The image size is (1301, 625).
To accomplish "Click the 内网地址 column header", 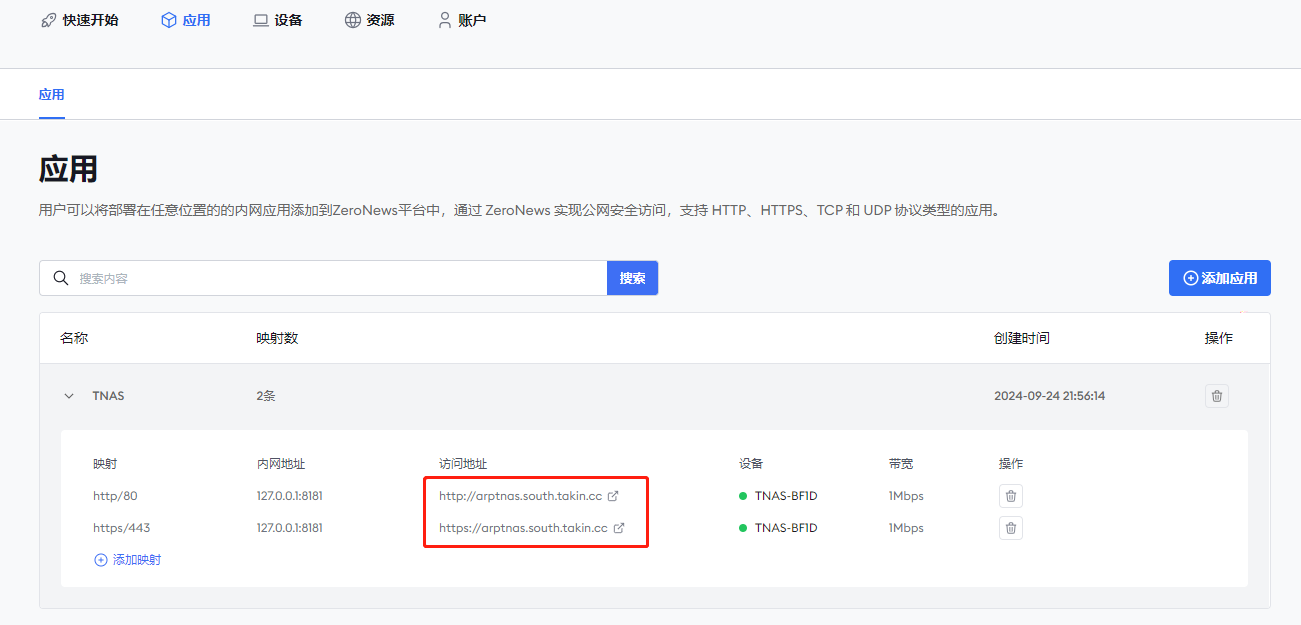I will tap(281, 464).
